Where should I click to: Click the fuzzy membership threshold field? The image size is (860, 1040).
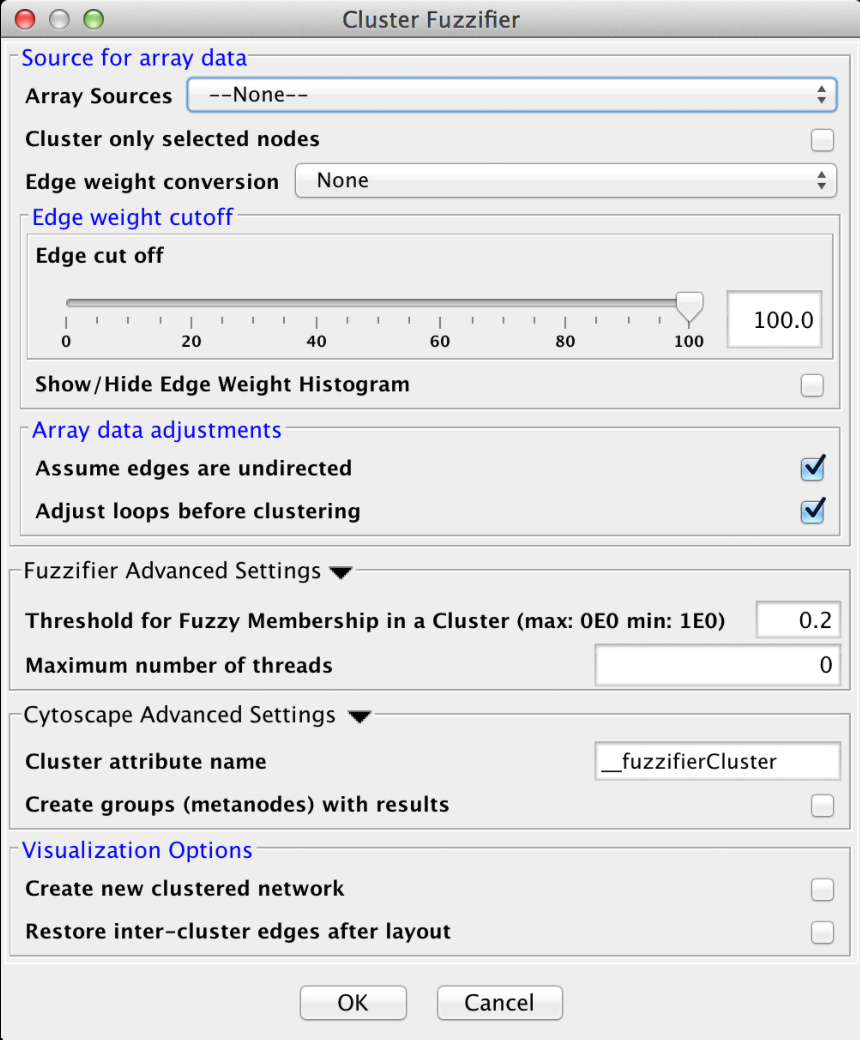click(x=798, y=620)
